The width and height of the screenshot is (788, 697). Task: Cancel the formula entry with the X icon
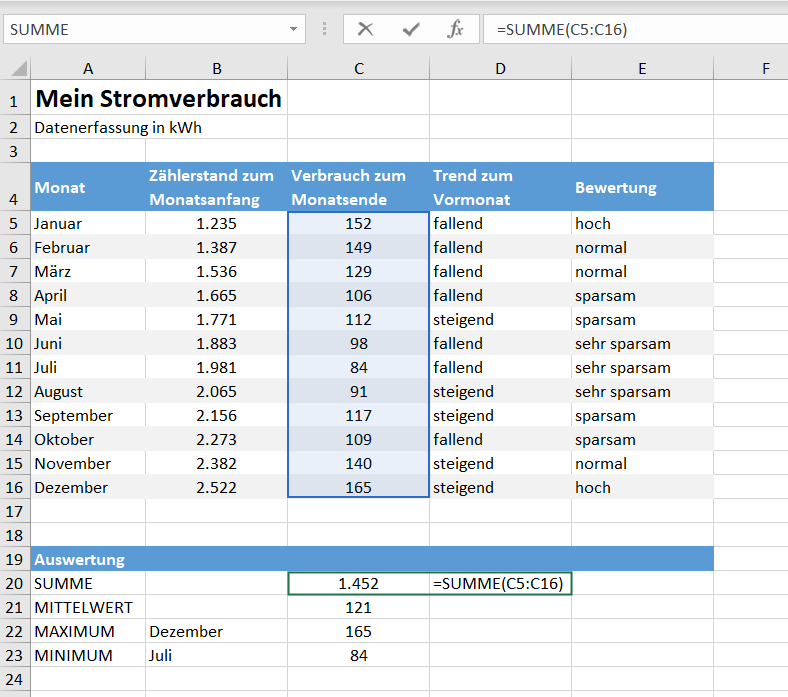point(365,29)
